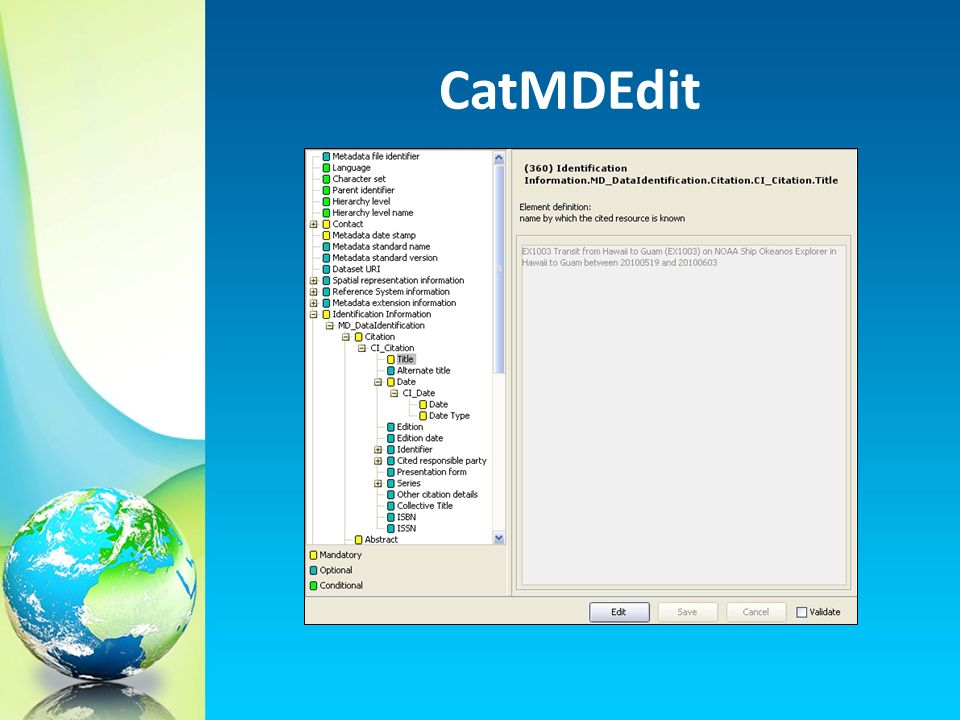Click the teal icon beside Spatial representation information
This screenshot has height=720, width=960.
pyautogui.click(x=326, y=280)
